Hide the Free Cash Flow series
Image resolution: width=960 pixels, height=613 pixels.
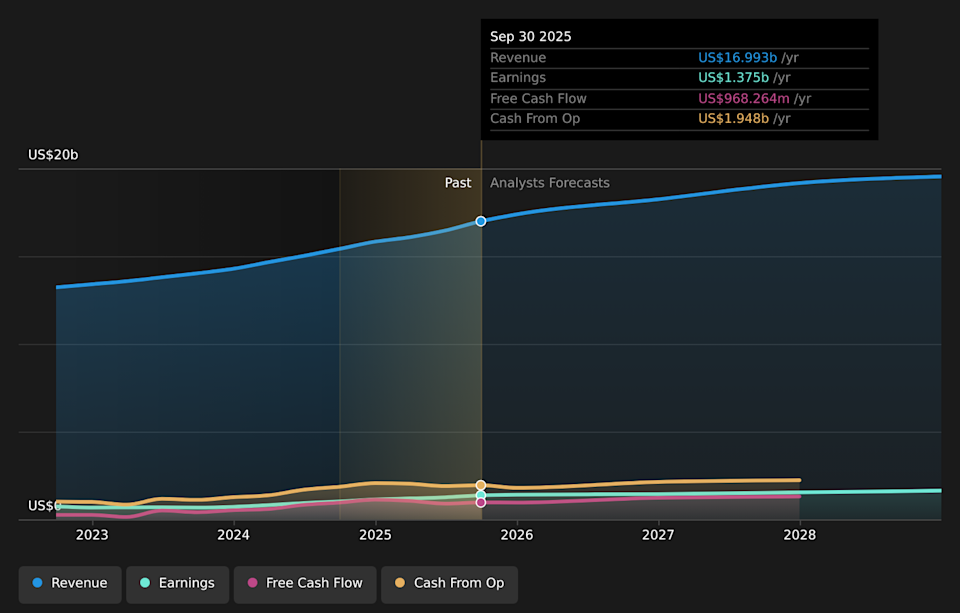304,584
